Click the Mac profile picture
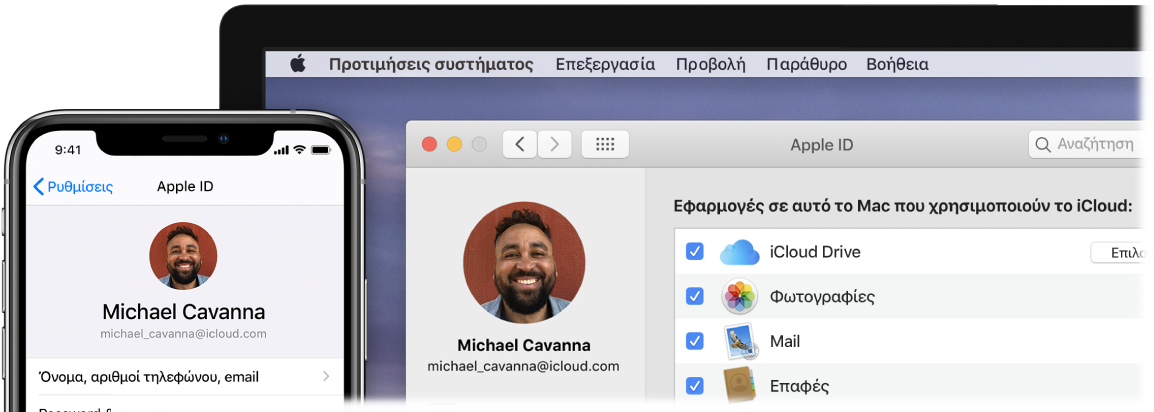 point(524,264)
